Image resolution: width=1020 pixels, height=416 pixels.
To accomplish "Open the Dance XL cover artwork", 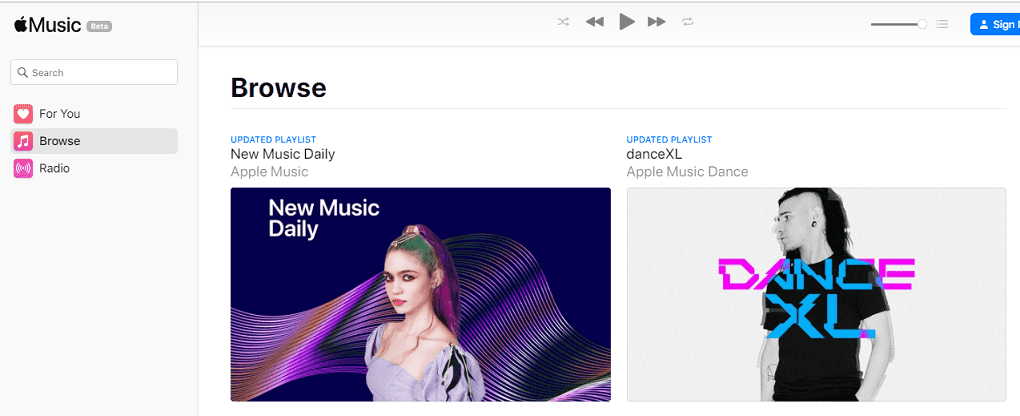I will click(816, 294).
